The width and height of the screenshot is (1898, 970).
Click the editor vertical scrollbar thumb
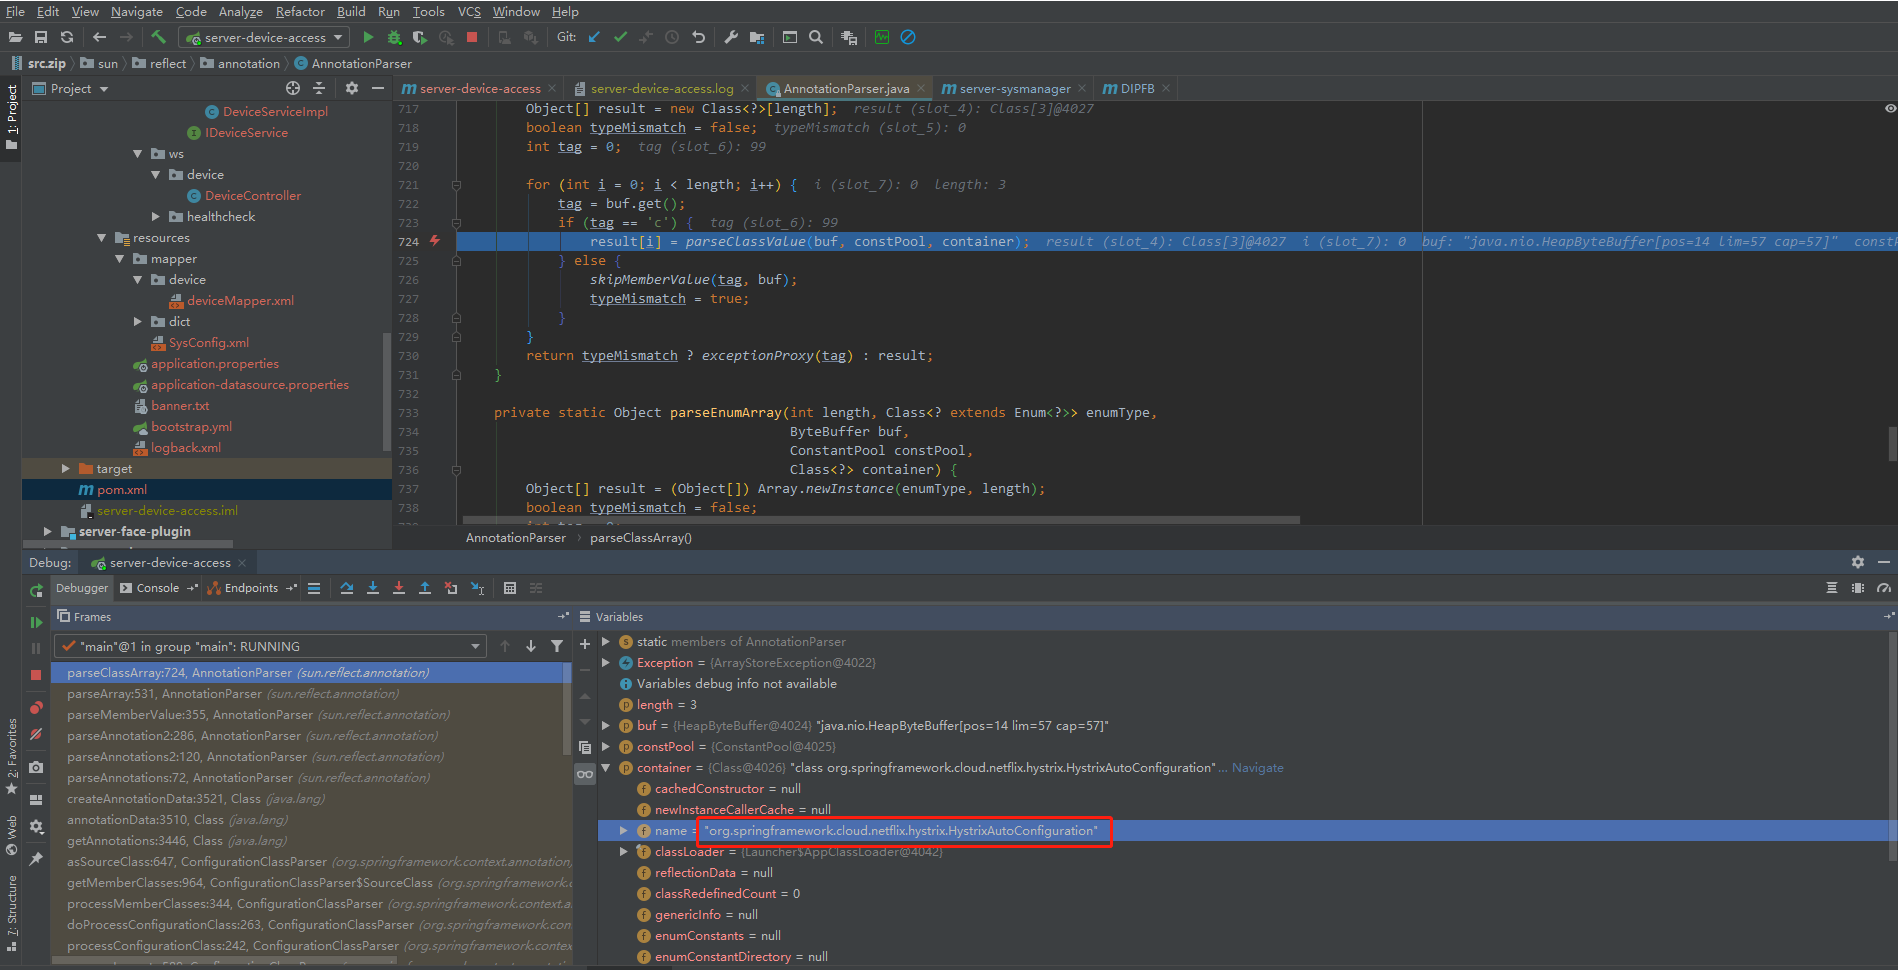(x=1891, y=443)
